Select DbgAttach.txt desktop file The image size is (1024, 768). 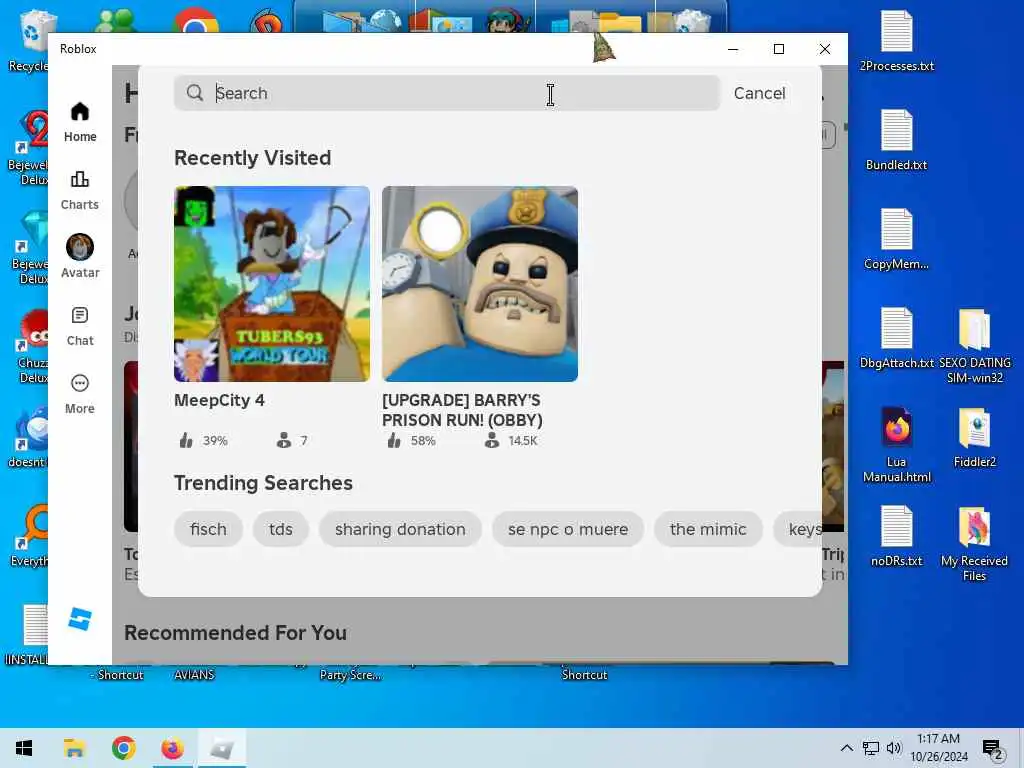point(897,338)
